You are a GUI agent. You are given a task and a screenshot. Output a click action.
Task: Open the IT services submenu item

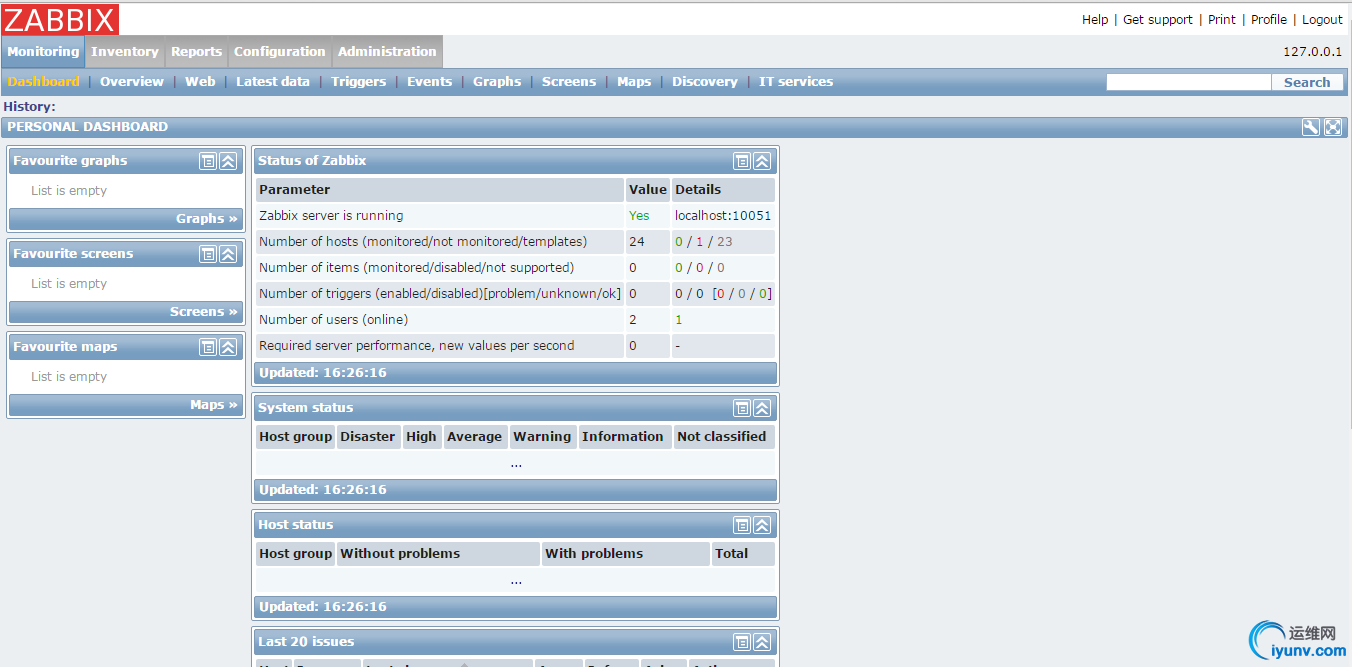pyautogui.click(x=796, y=82)
